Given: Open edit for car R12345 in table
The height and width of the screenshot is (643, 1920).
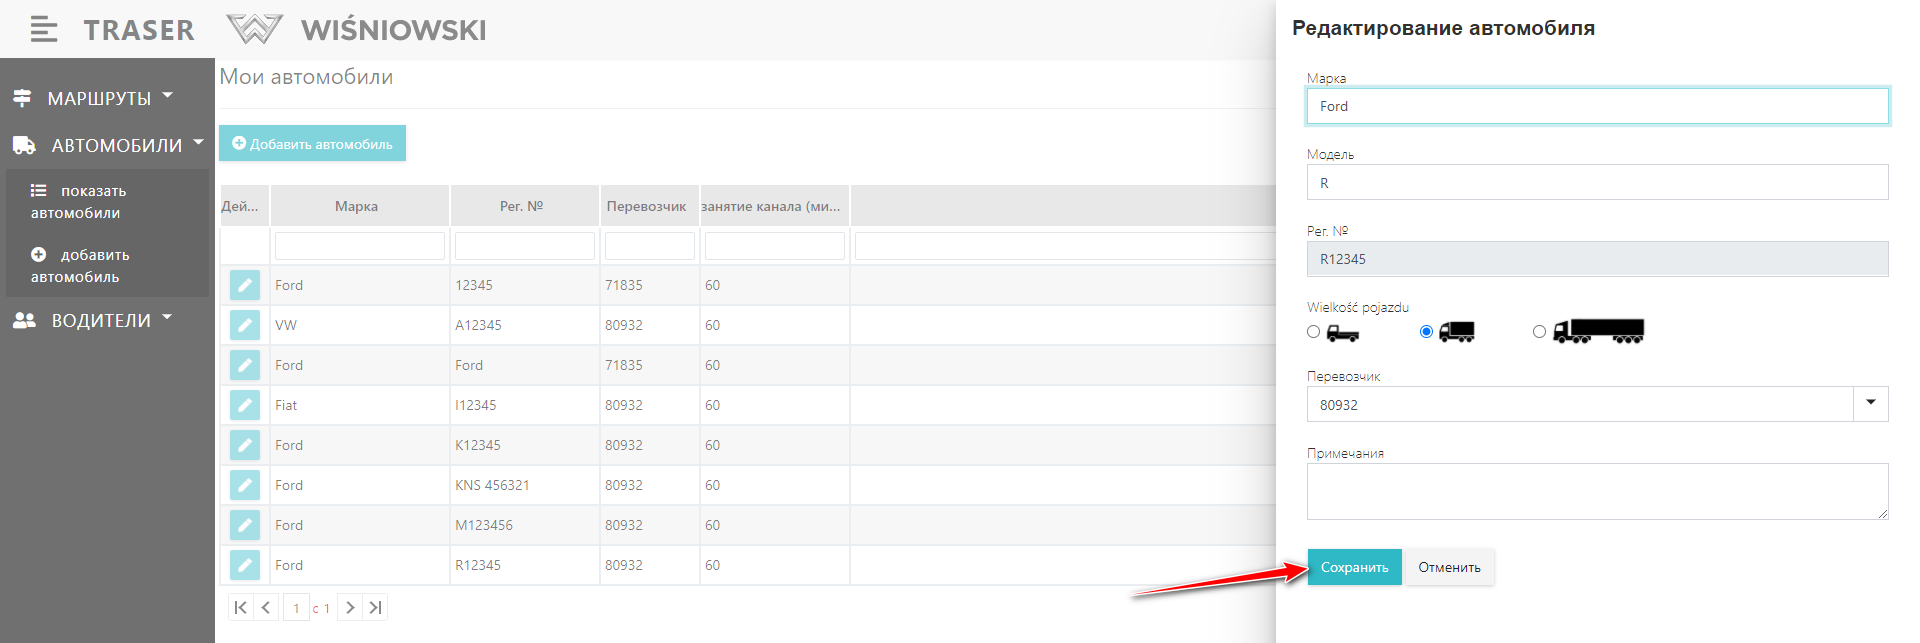Looking at the screenshot, I should click(245, 565).
